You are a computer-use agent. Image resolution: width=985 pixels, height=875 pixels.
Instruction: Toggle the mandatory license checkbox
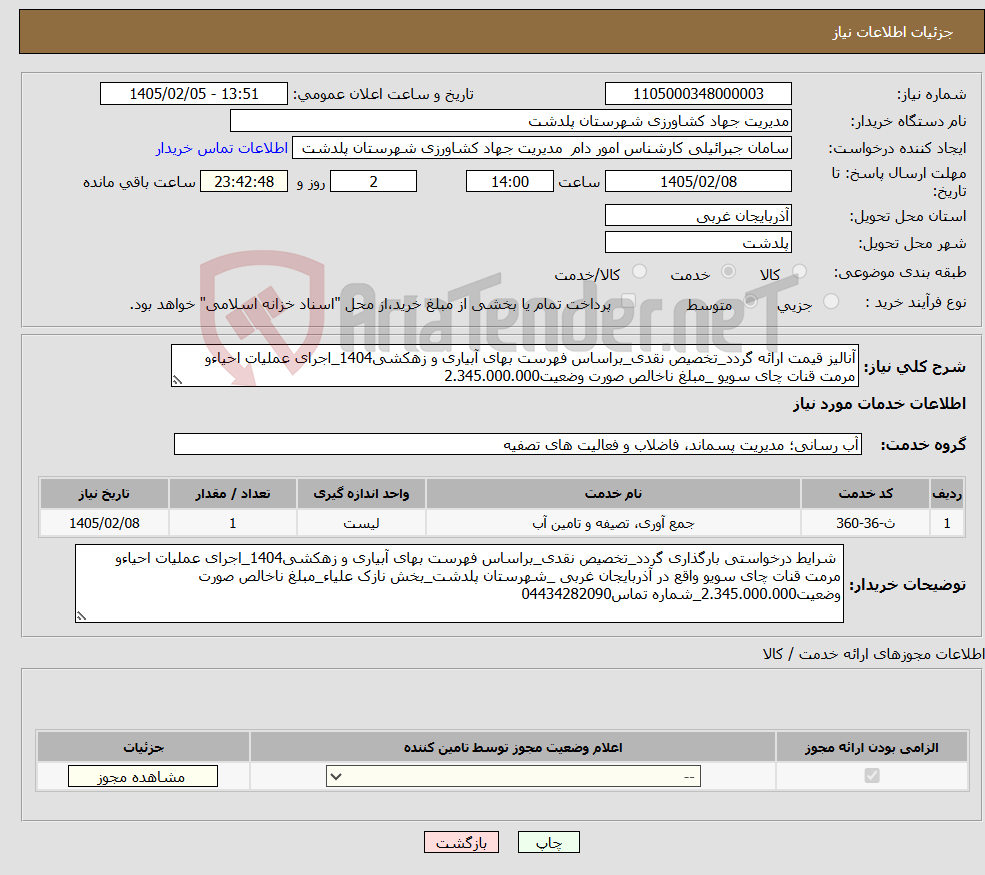point(872,776)
